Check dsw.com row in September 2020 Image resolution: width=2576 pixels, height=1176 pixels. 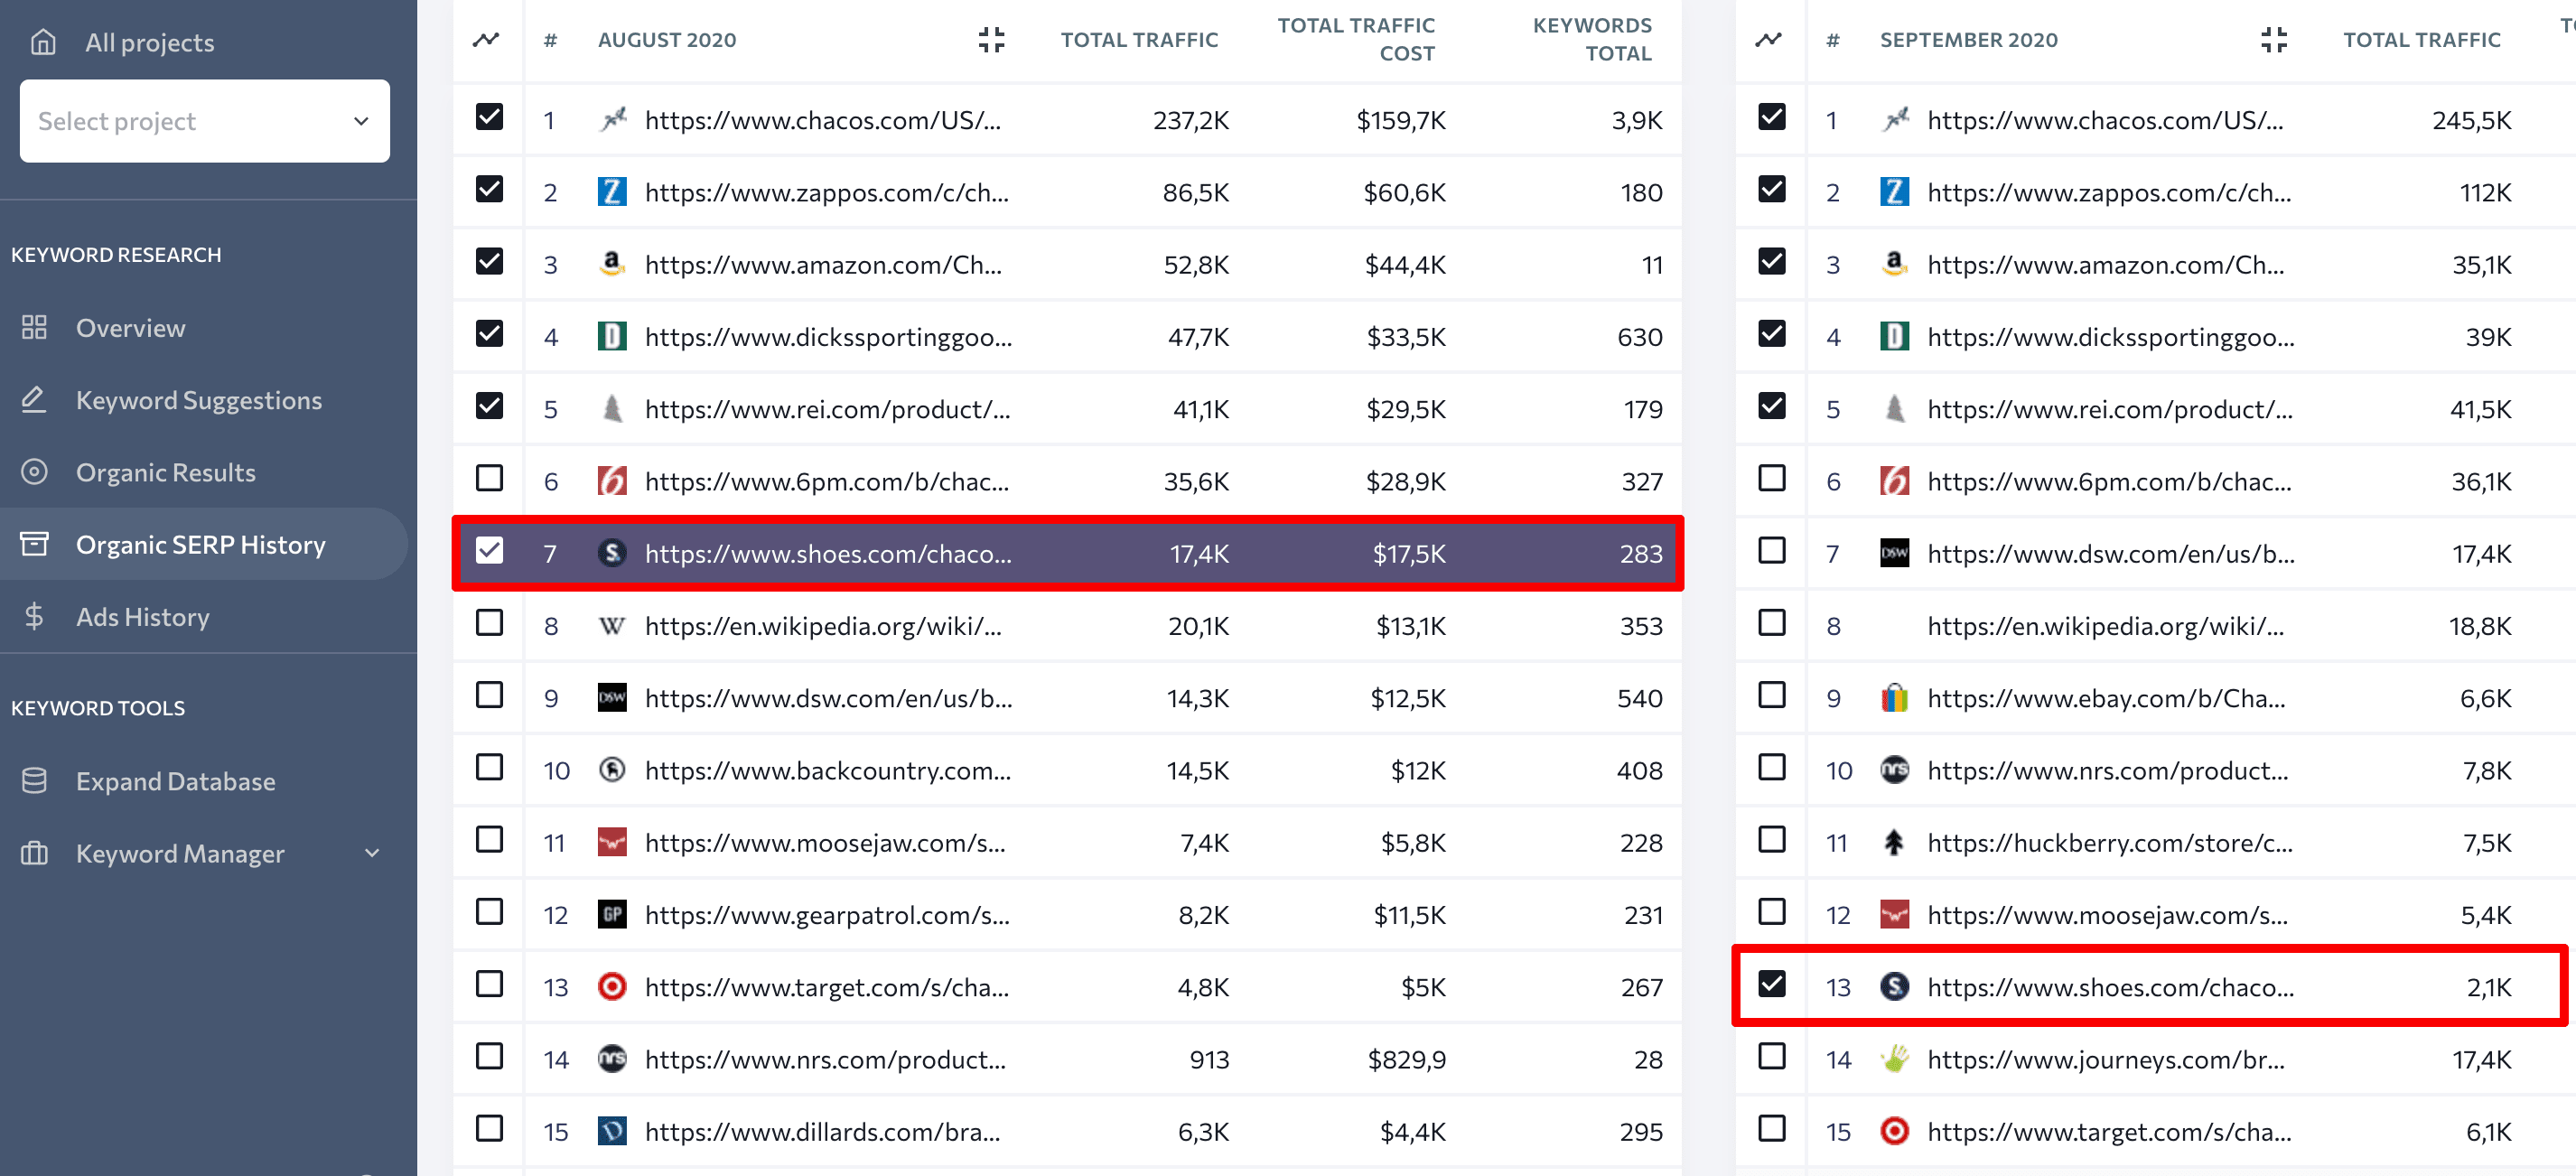1771,550
